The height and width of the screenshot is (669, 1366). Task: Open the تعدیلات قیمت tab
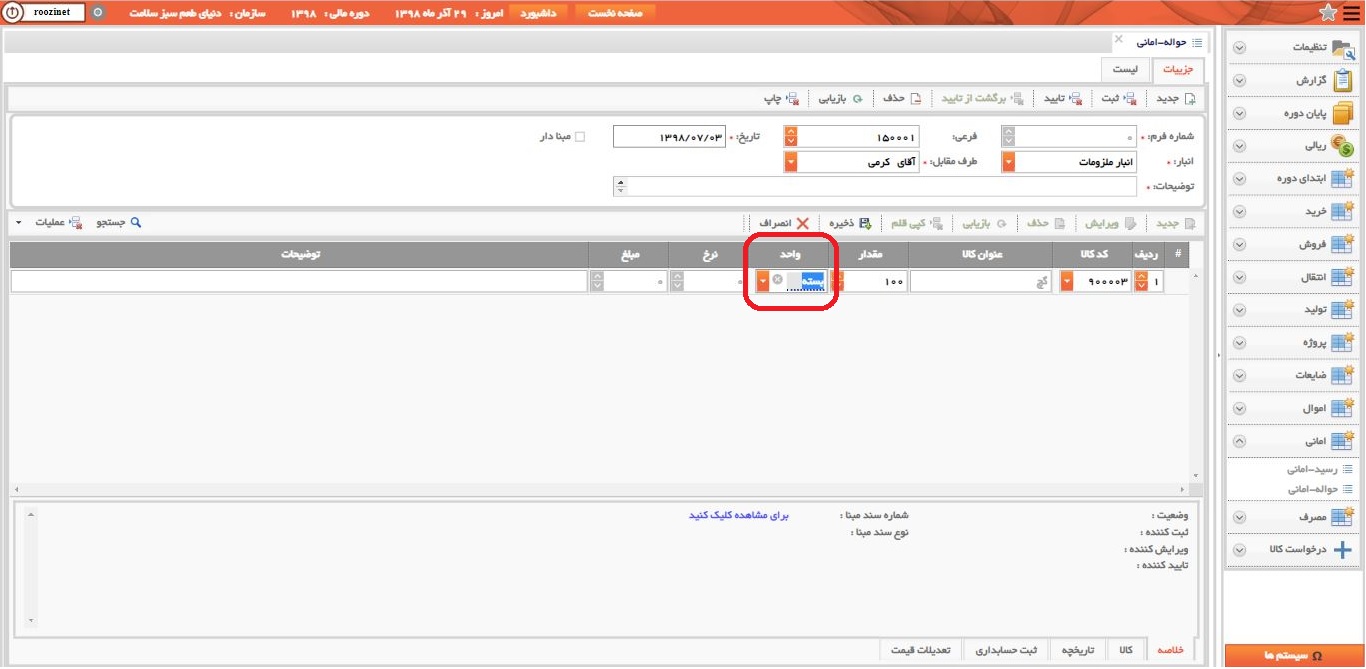(923, 650)
